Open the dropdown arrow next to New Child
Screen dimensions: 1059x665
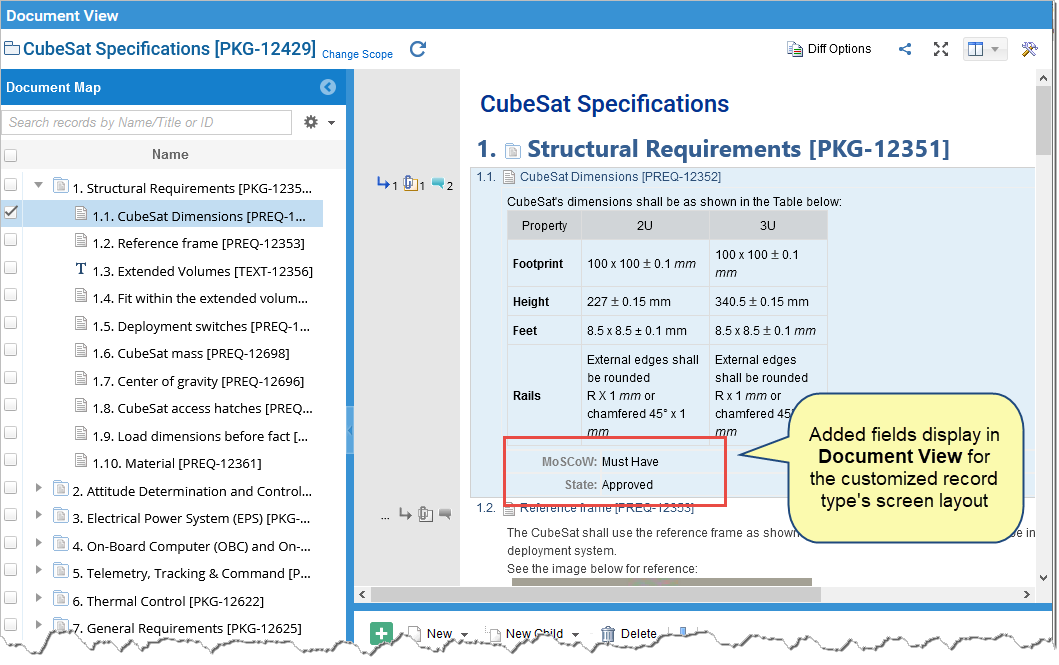pyautogui.click(x=575, y=635)
